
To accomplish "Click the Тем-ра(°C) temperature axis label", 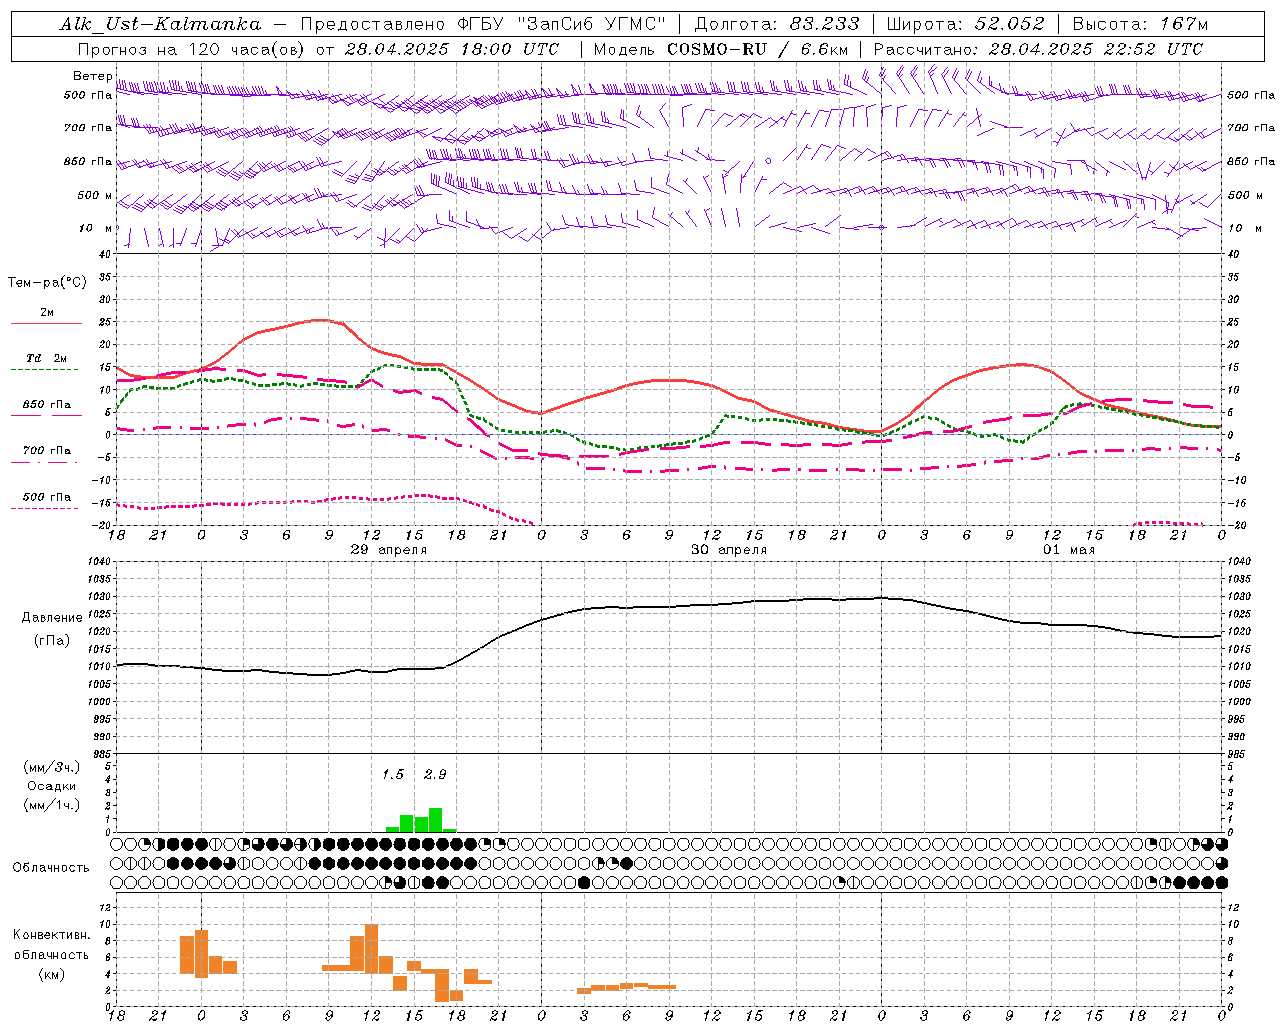I will [x=47, y=283].
